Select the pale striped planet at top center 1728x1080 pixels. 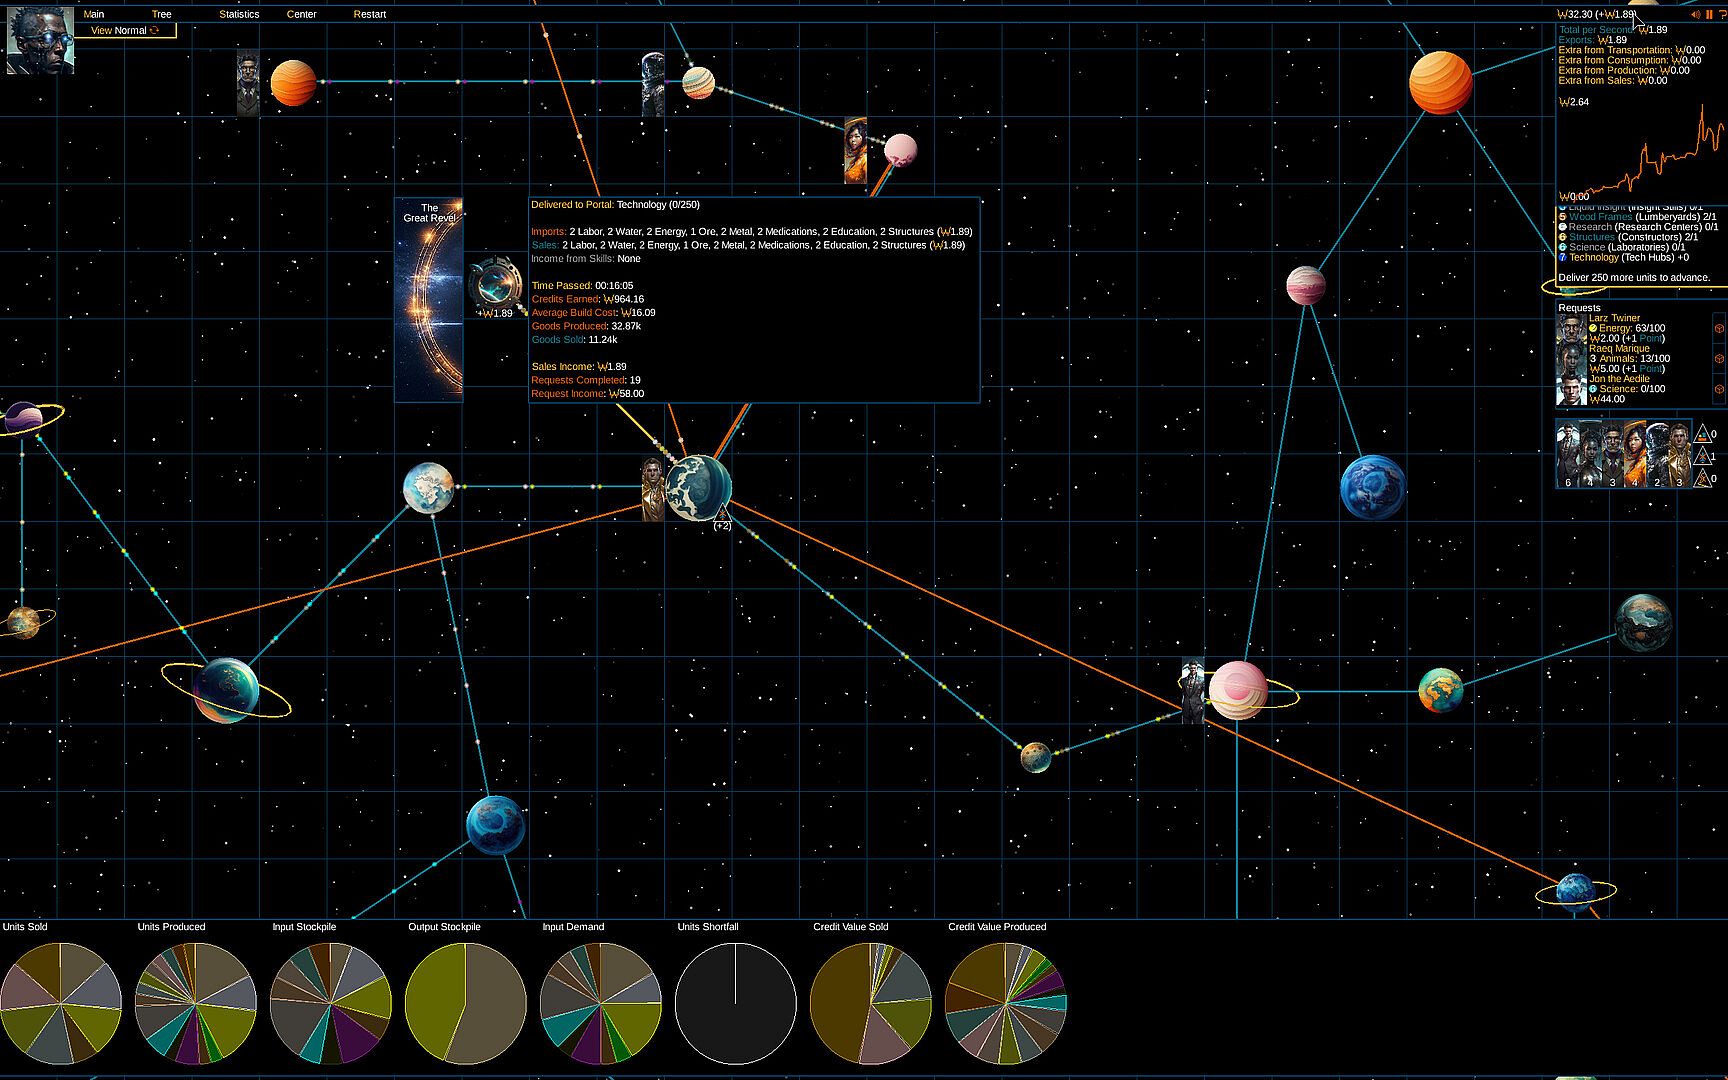coord(699,83)
